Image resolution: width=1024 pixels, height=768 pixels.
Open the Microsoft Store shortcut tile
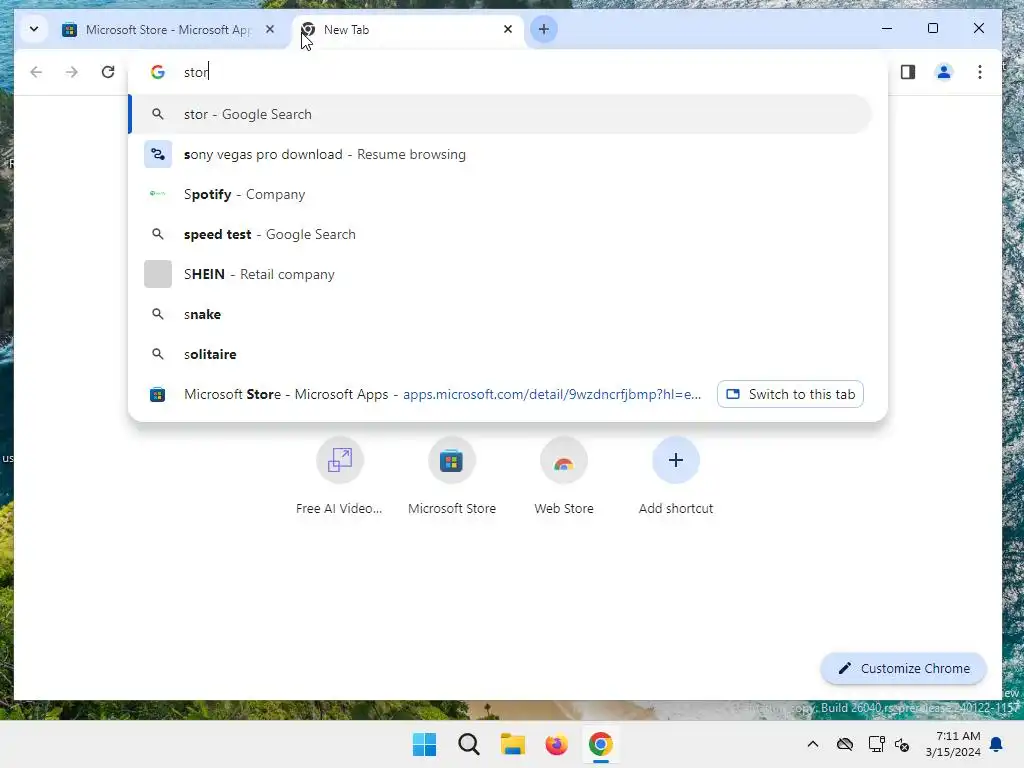tap(451, 477)
